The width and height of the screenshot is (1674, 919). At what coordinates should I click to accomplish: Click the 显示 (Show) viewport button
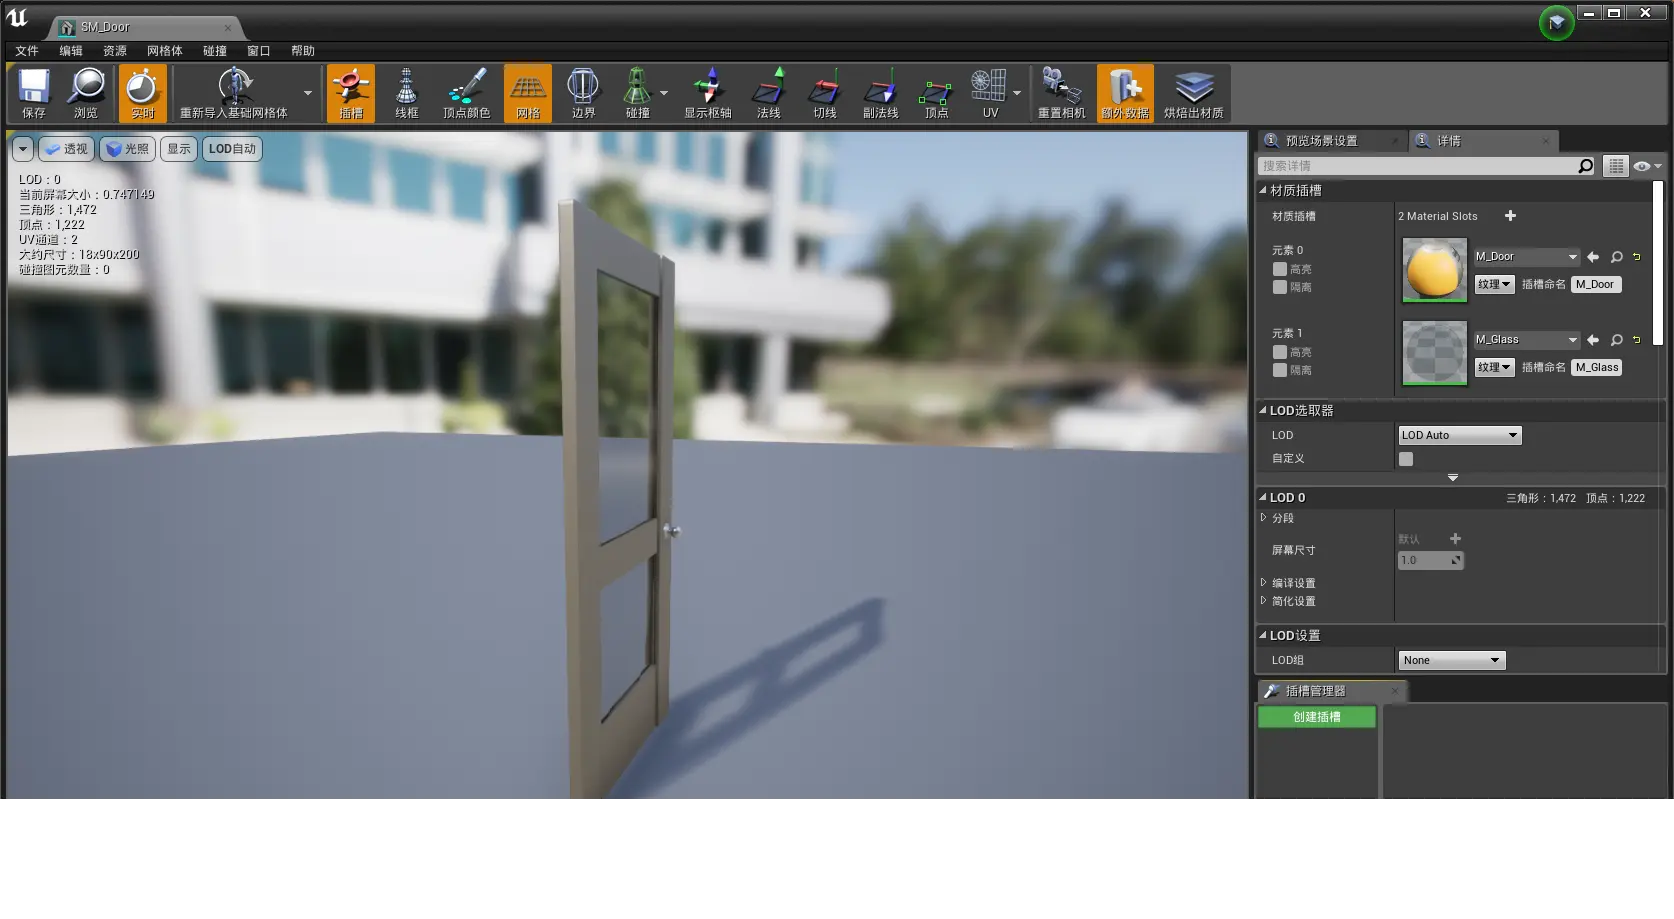[x=179, y=149]
